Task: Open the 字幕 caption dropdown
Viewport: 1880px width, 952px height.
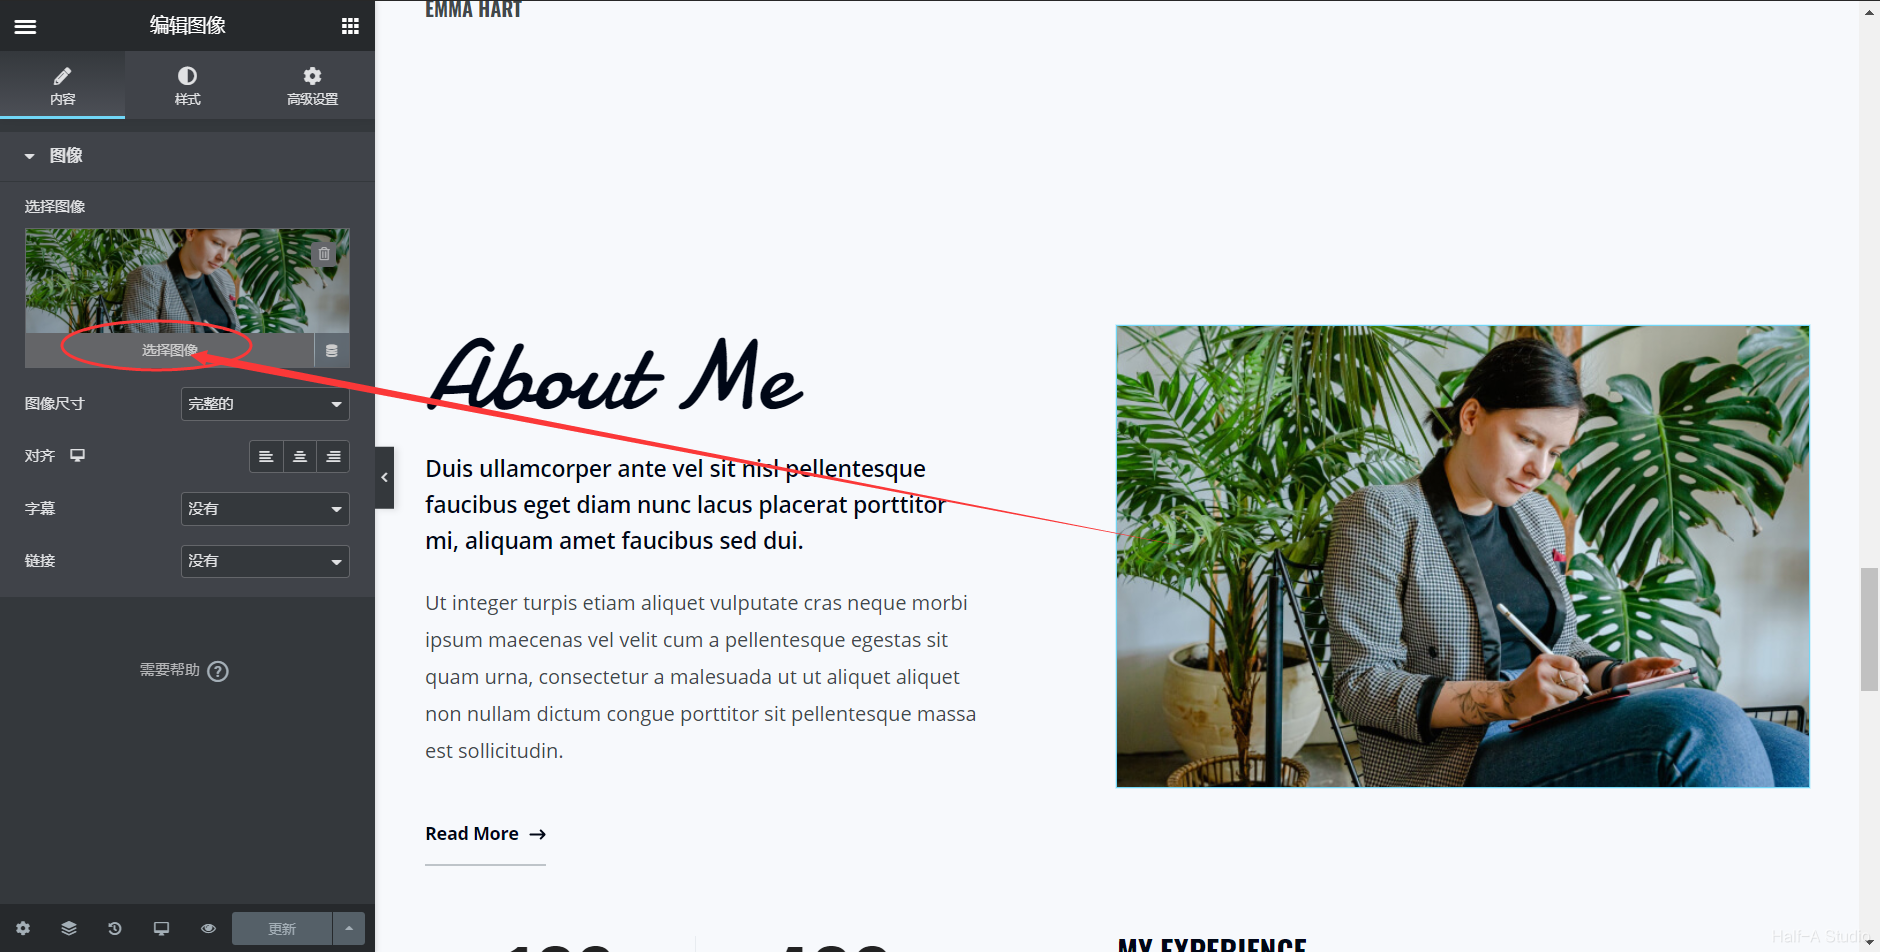Action: pyautogui.click(x=265, y=509)
